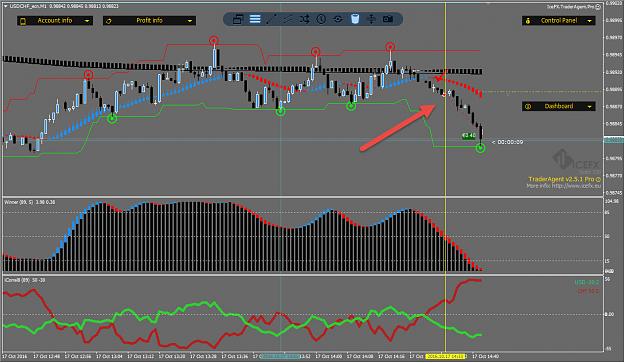This screenshot has width=625, height=363.
Task: Open the clock timer tool
Action: 321,19
